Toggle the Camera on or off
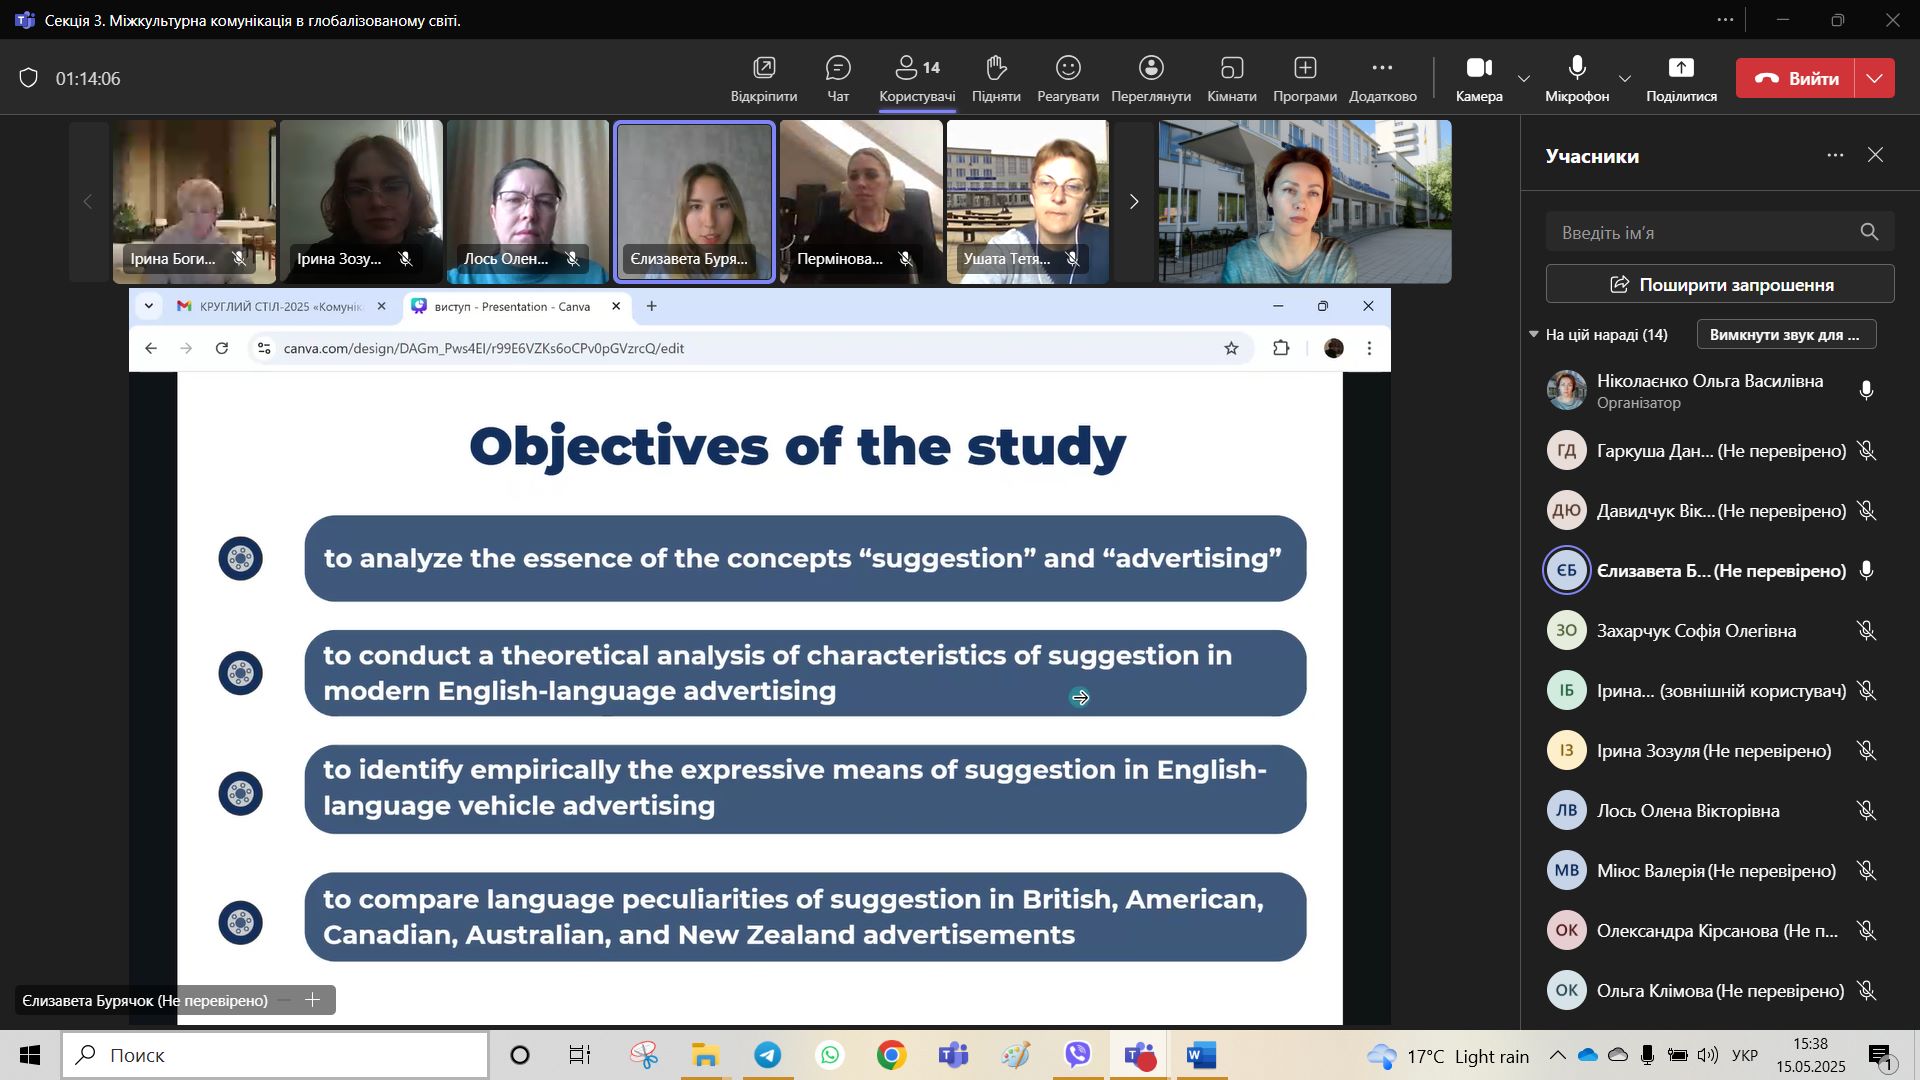1920x1080 pixels. pyautogui.click(x=1479, y=68)
